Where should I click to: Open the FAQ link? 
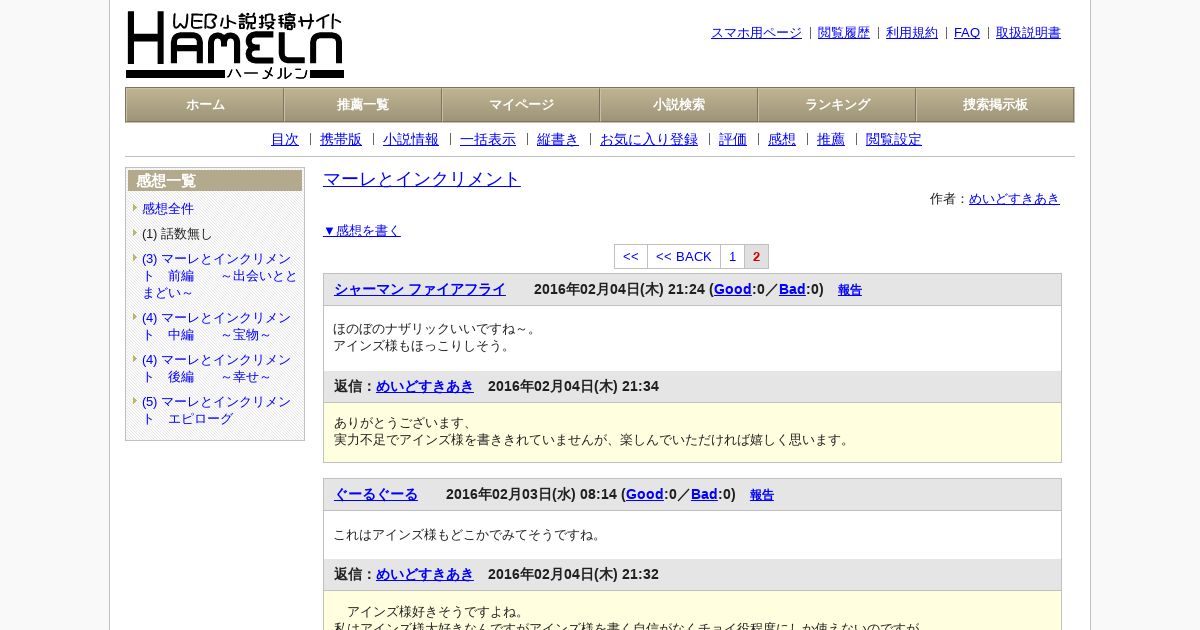coord(967,33)
